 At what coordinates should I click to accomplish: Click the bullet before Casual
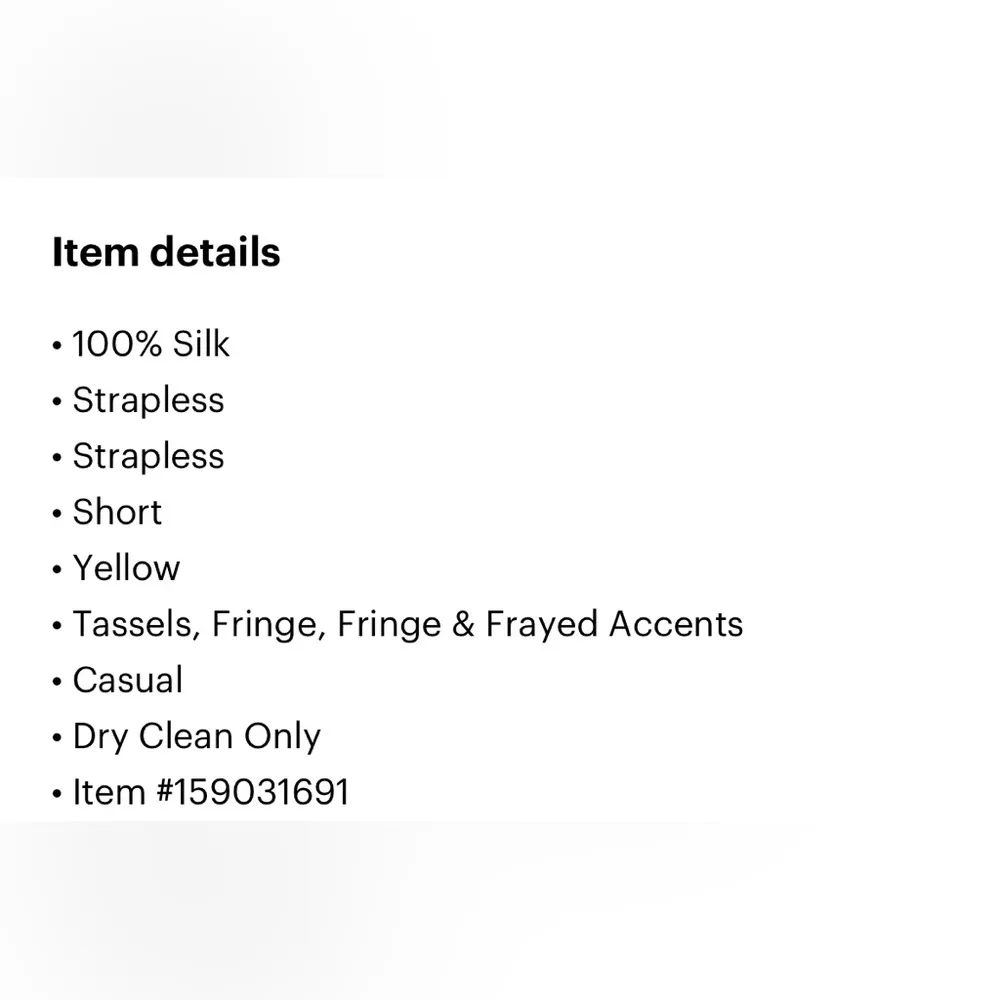57,682
